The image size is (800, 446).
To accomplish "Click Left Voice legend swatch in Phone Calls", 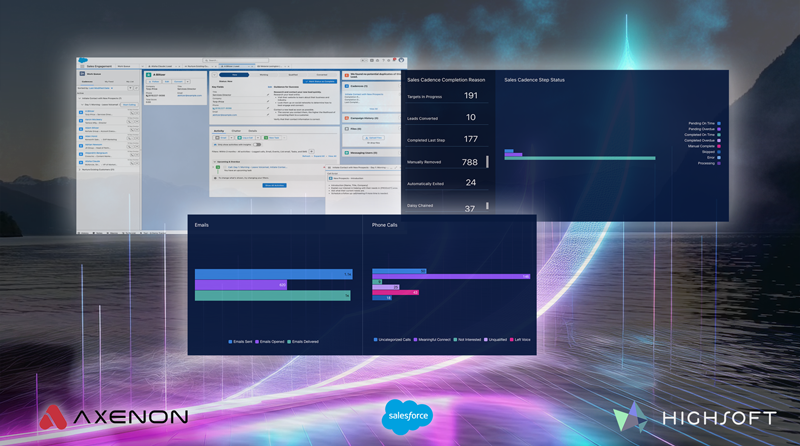I will pos(512,339).
